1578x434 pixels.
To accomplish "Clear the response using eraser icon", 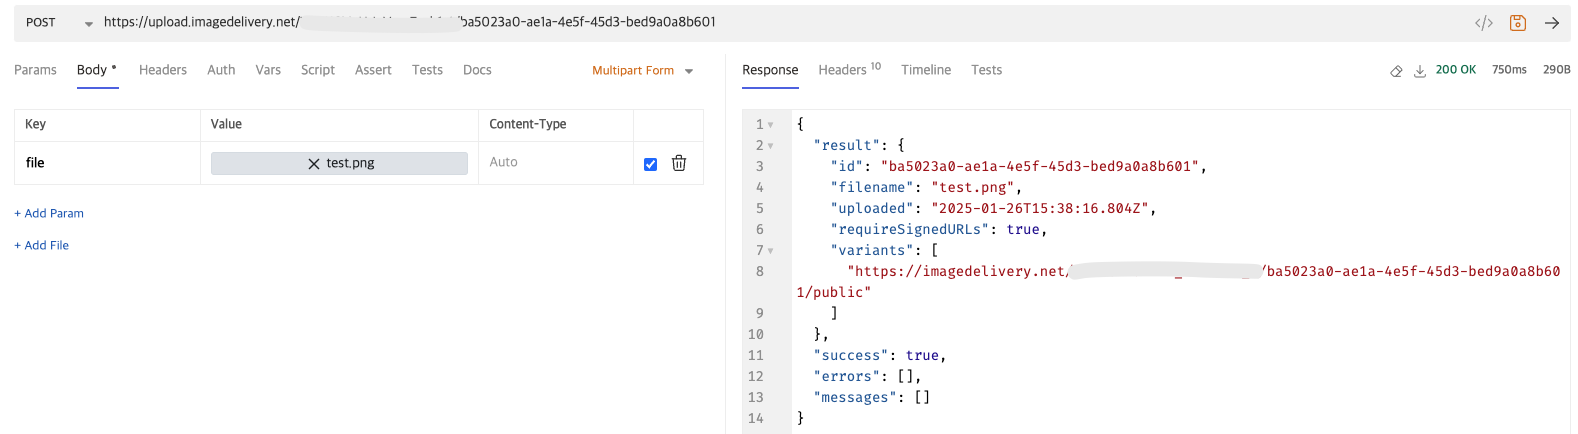I will coord(1396,71).
